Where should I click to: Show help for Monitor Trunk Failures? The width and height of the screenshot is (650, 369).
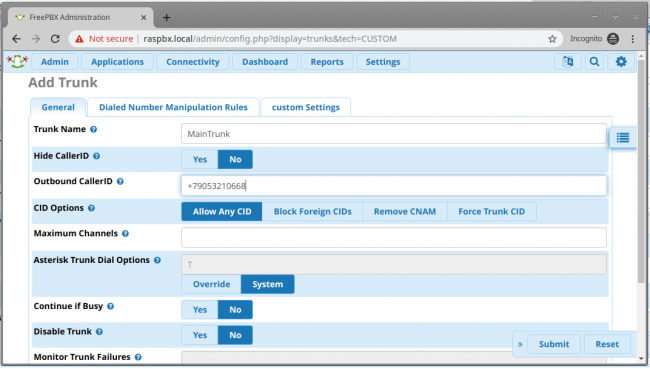pos(138,357)
